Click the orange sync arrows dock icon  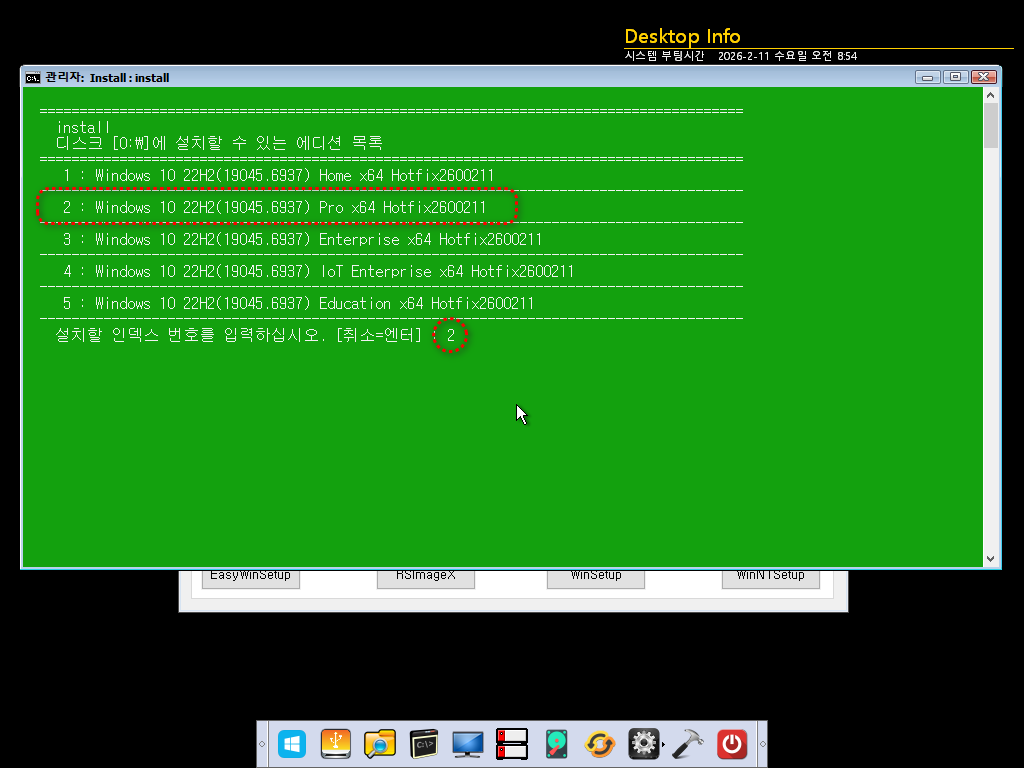click(x=600, y=744)
